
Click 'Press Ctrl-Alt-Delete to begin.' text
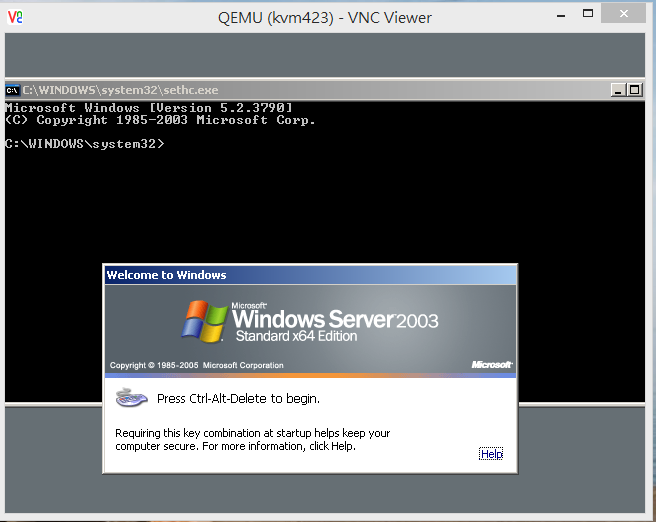238,399
